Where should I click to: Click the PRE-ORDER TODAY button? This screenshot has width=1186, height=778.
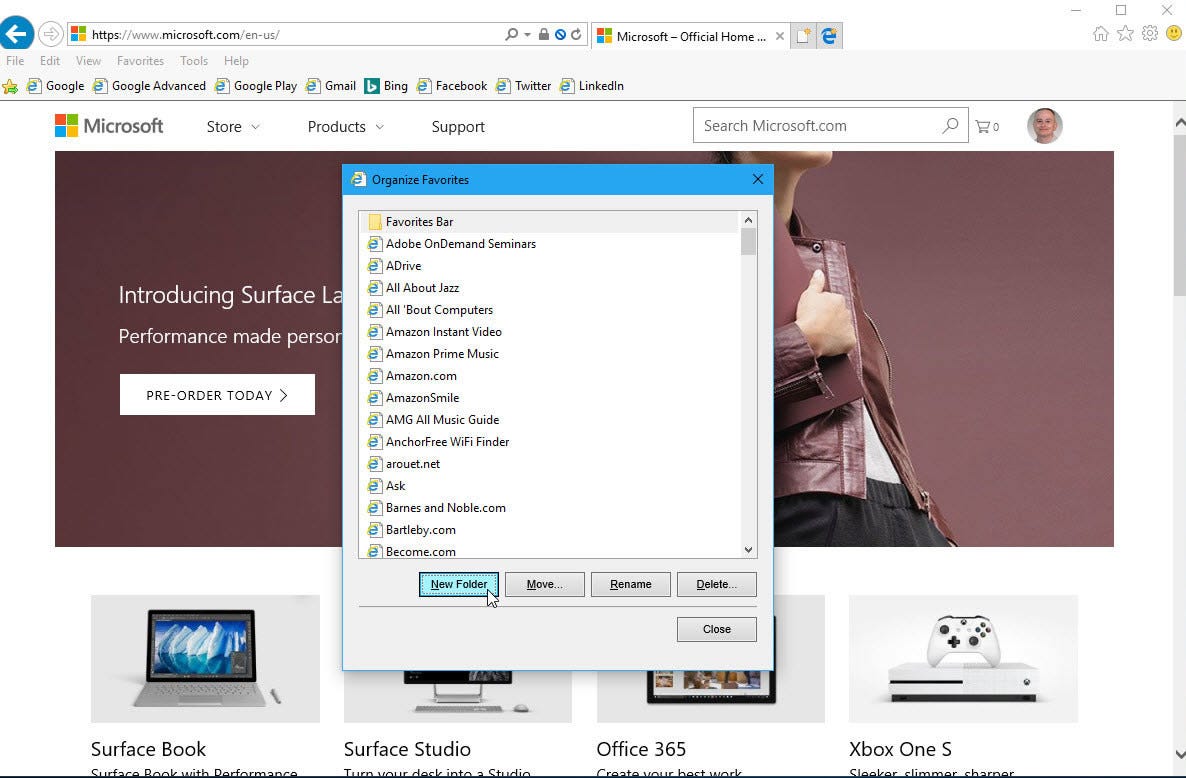click(x=217, y=394)
